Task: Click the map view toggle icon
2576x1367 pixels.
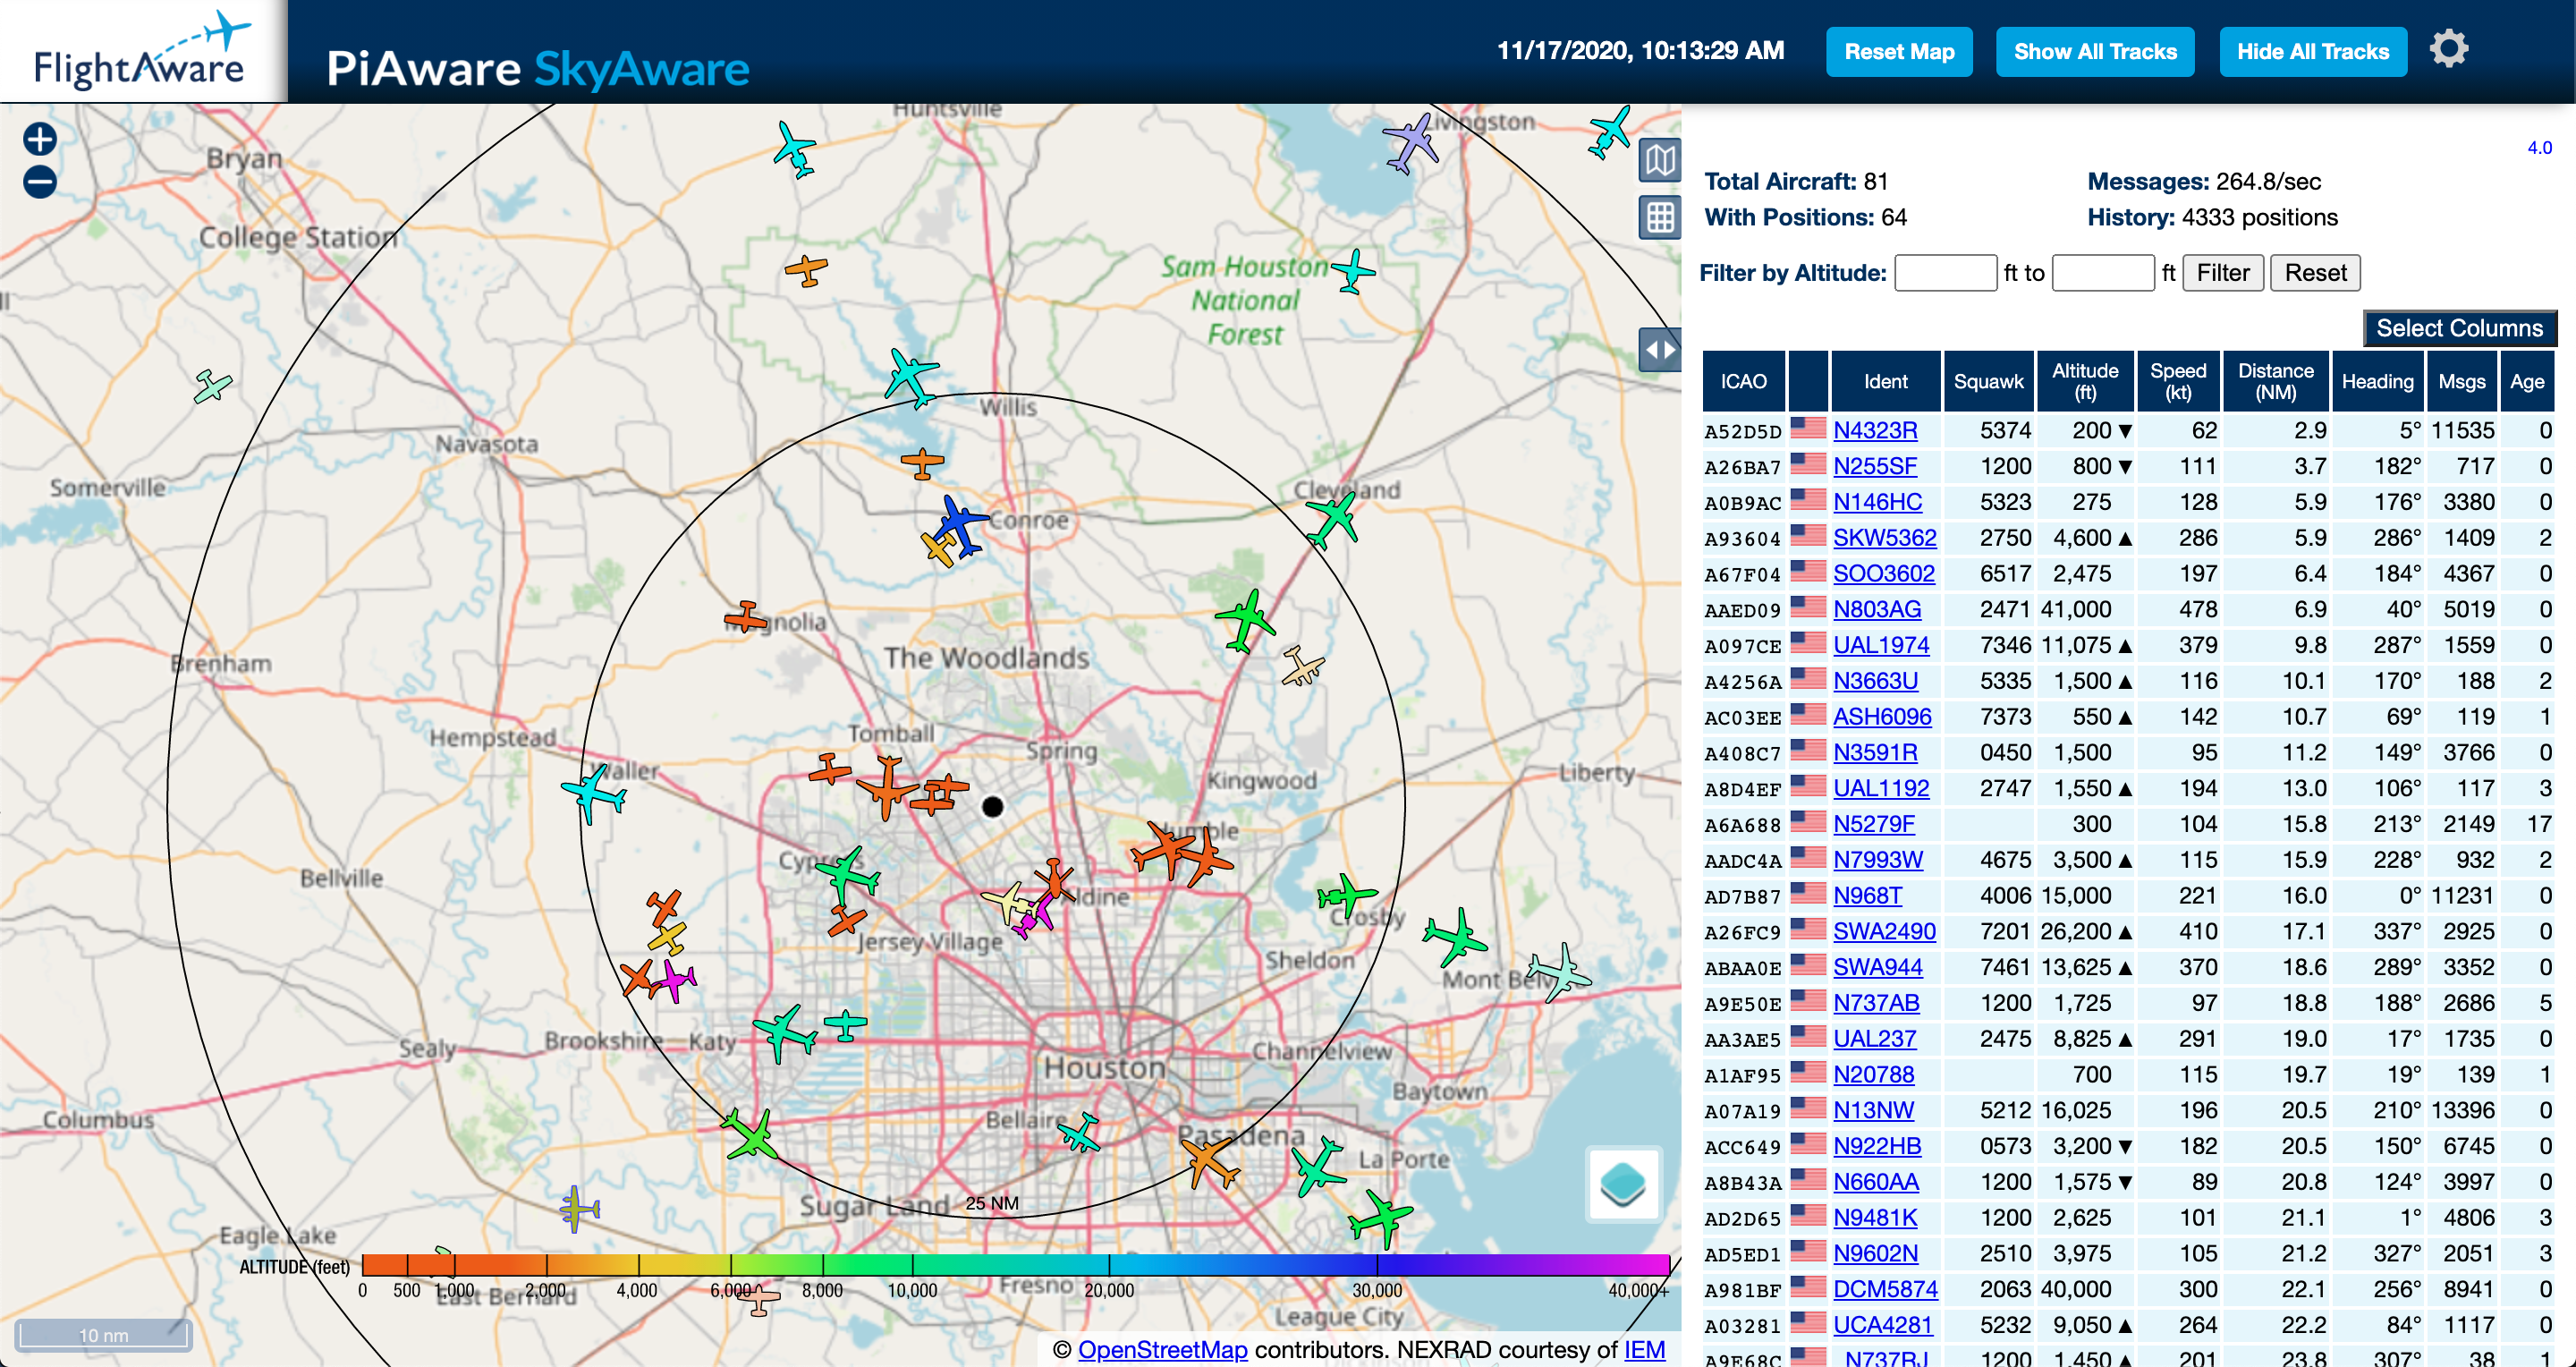Action: click(x=1659, y=160)
